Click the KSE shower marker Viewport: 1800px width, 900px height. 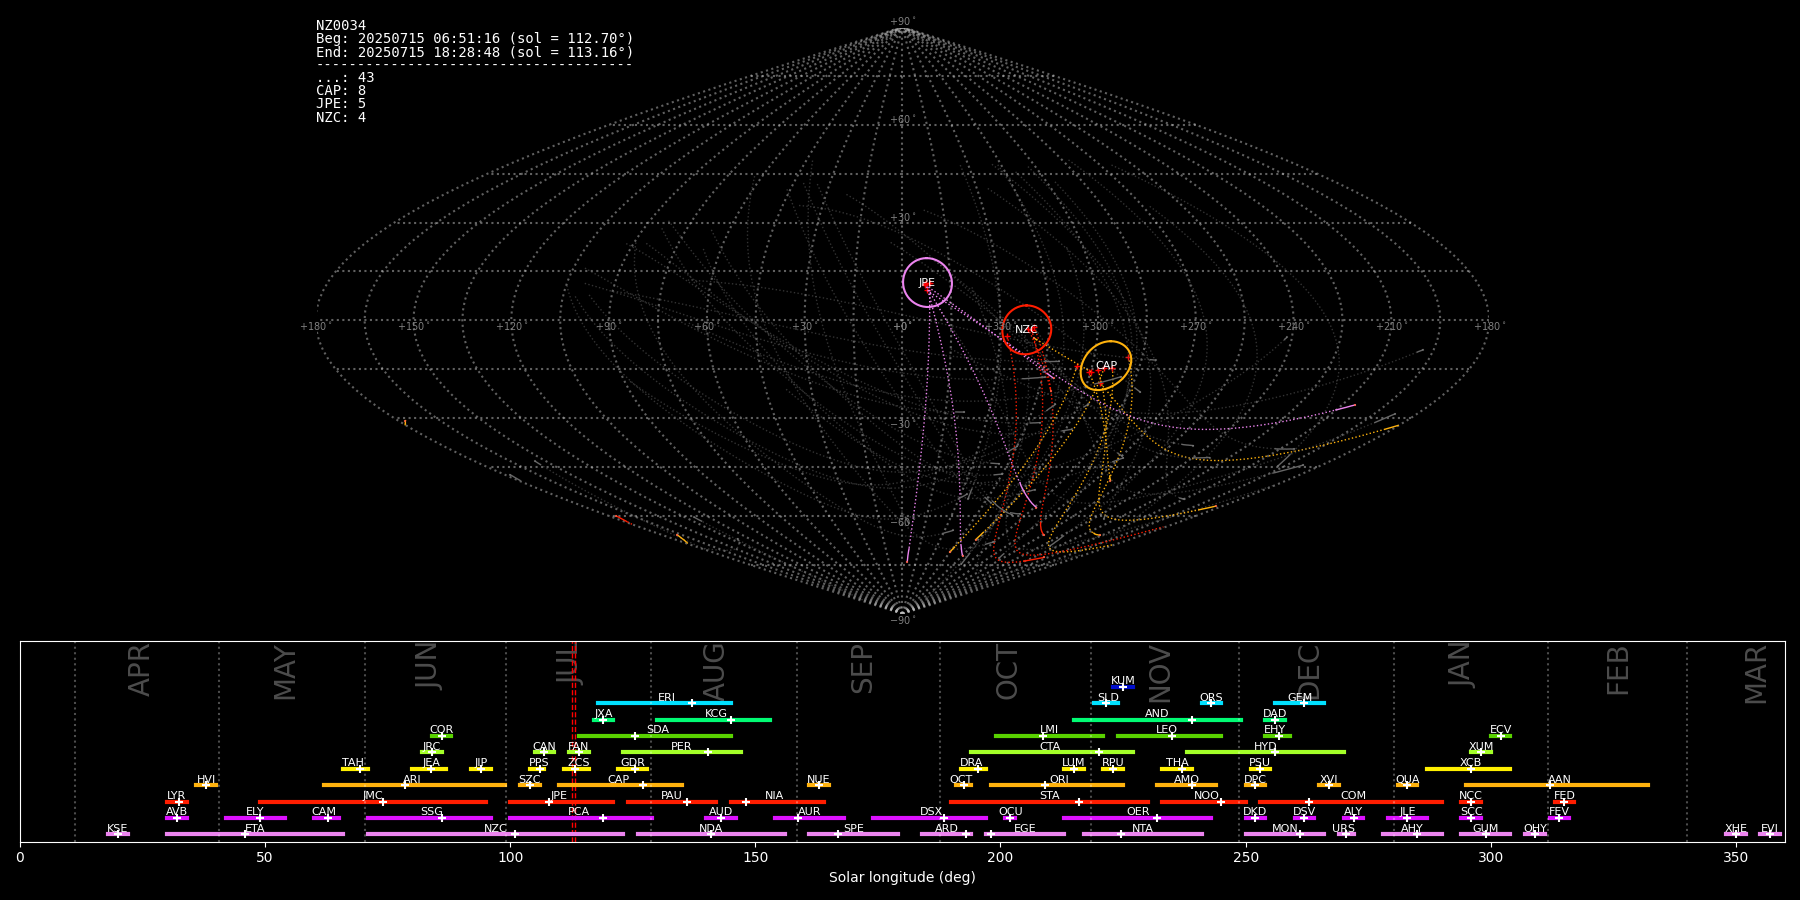coord(118,834)
